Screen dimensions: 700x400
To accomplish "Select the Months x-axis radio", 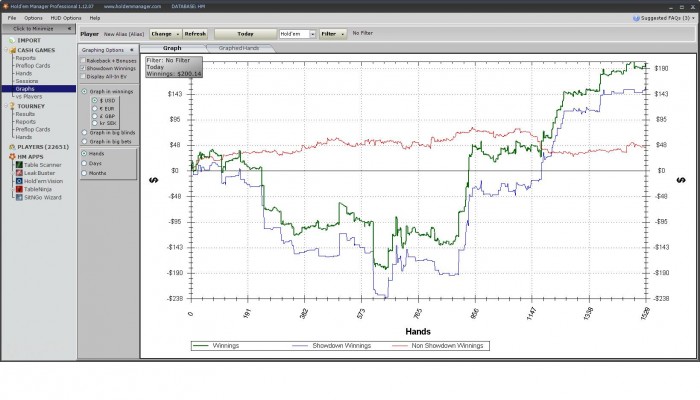I will click(x=84, y=173).
